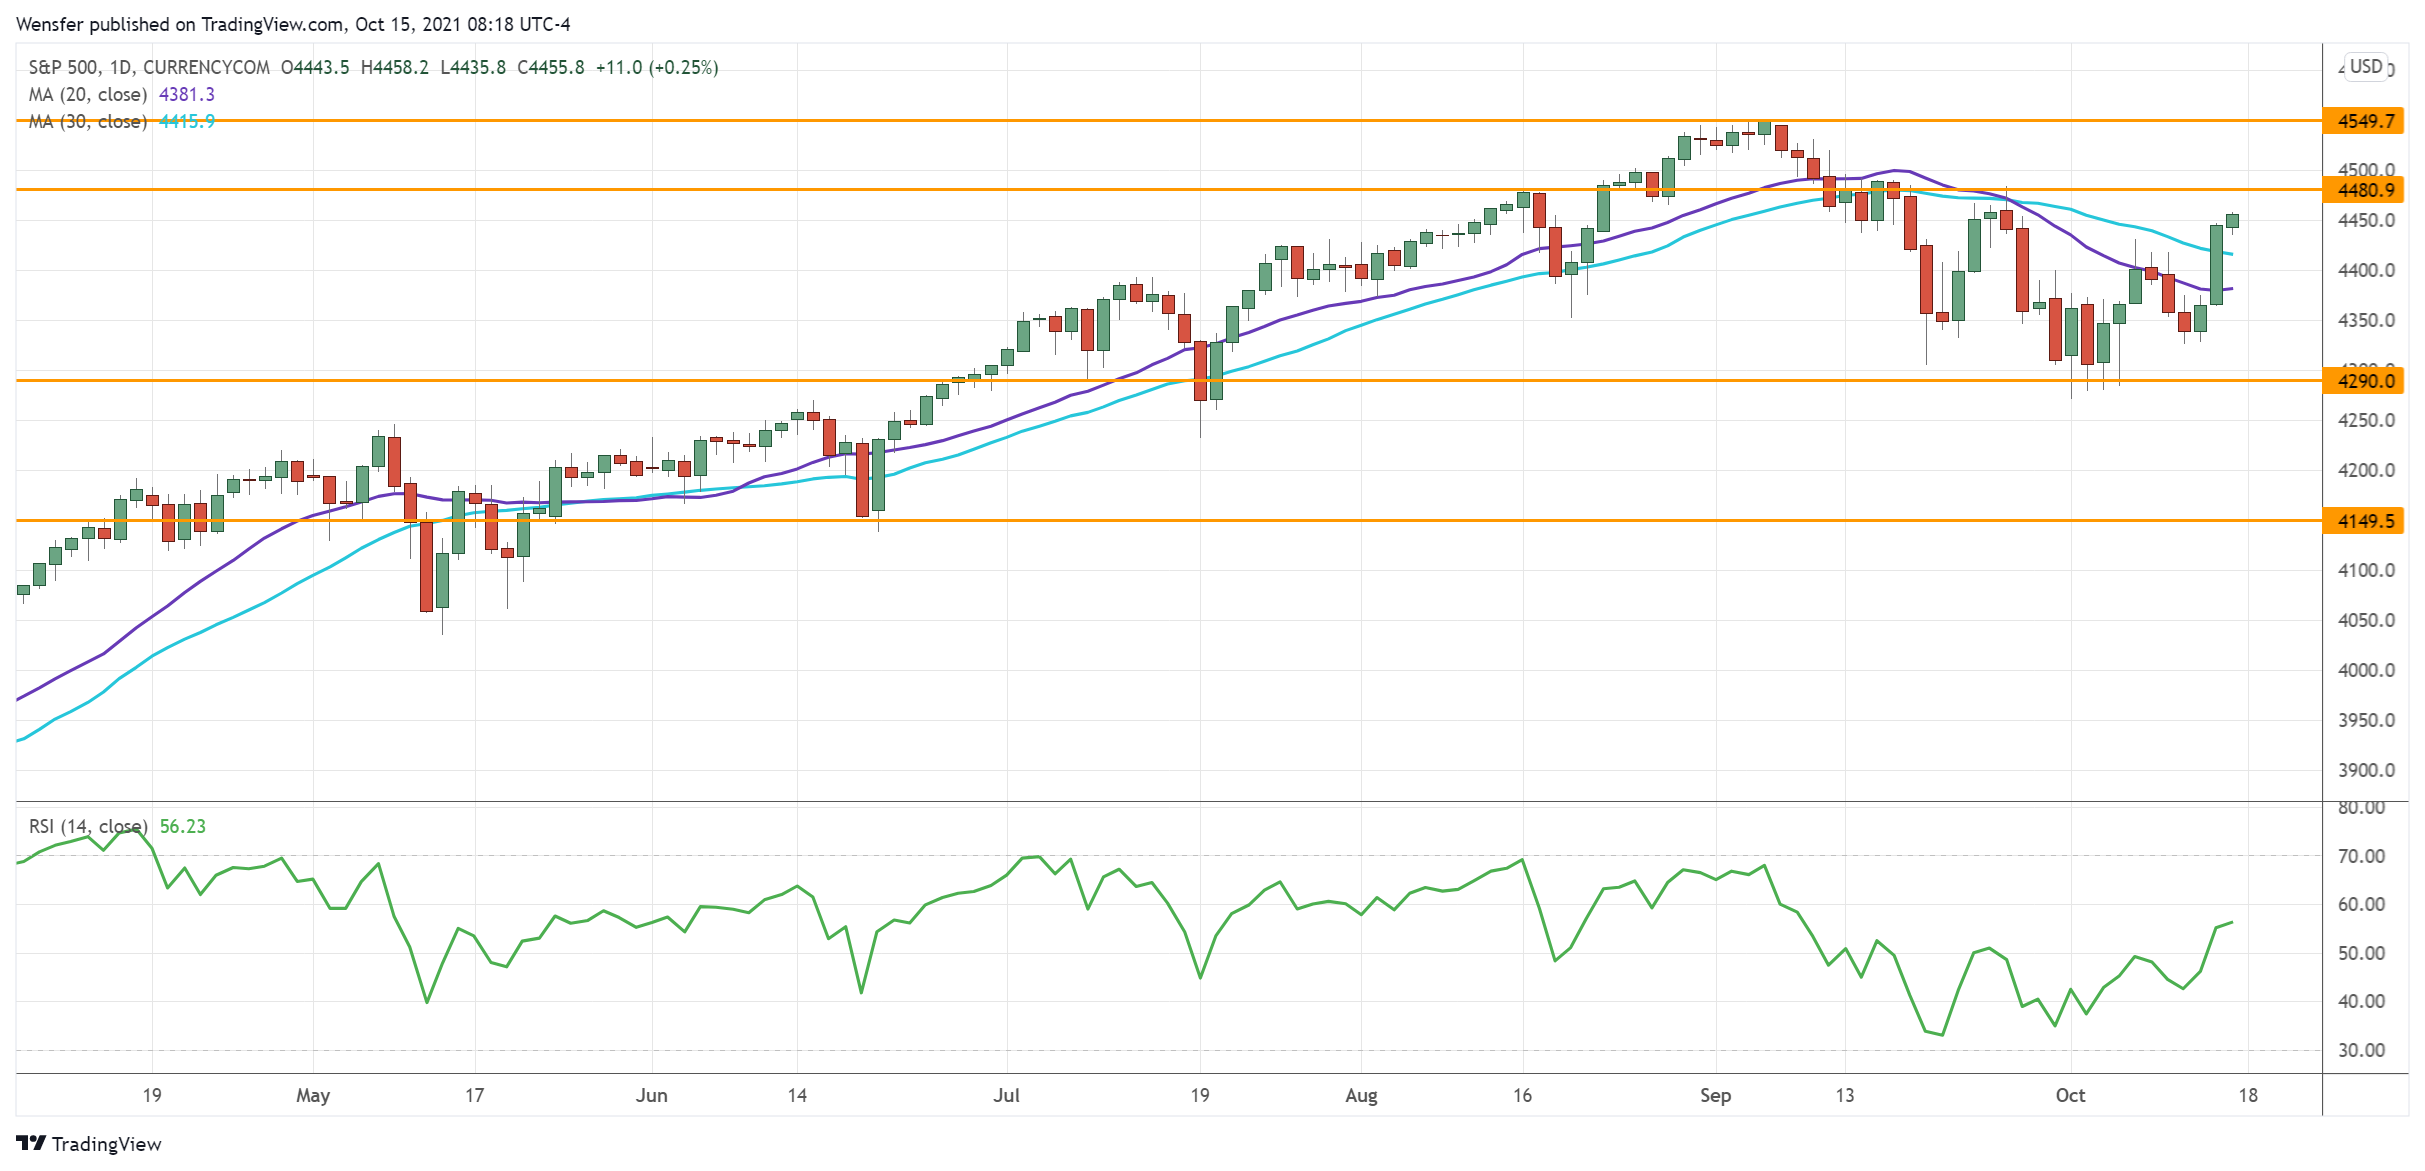Select the May date axis label

[x=313, y=1095]
